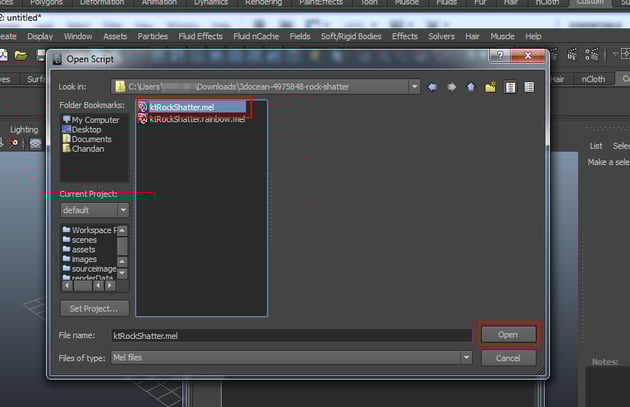Open the Assets menu
Viewport: 630px width, 407px height.
[x=115, y=37]
